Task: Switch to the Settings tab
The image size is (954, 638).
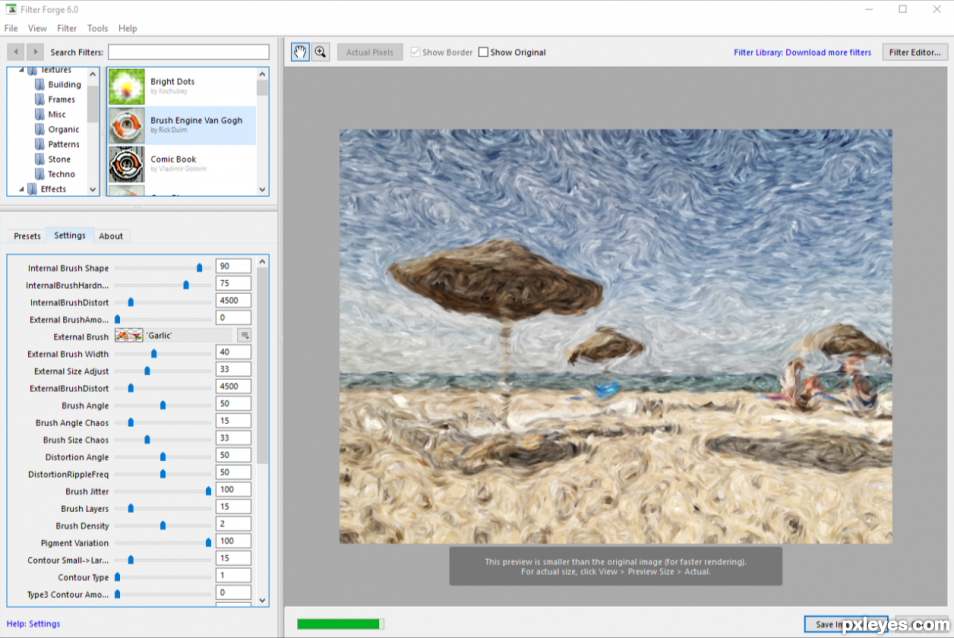Action: pyautogui.click(x=70, y=235)
